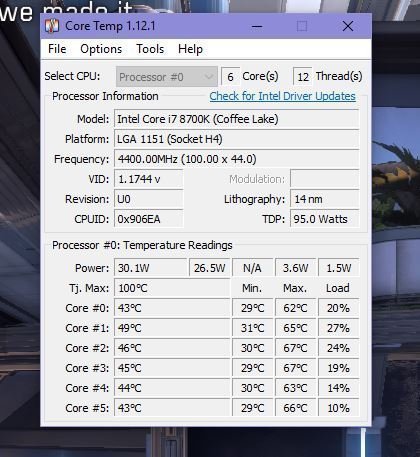Click the TDP value 95.0 Watts

pyautogui.click(x=325, y=219)
